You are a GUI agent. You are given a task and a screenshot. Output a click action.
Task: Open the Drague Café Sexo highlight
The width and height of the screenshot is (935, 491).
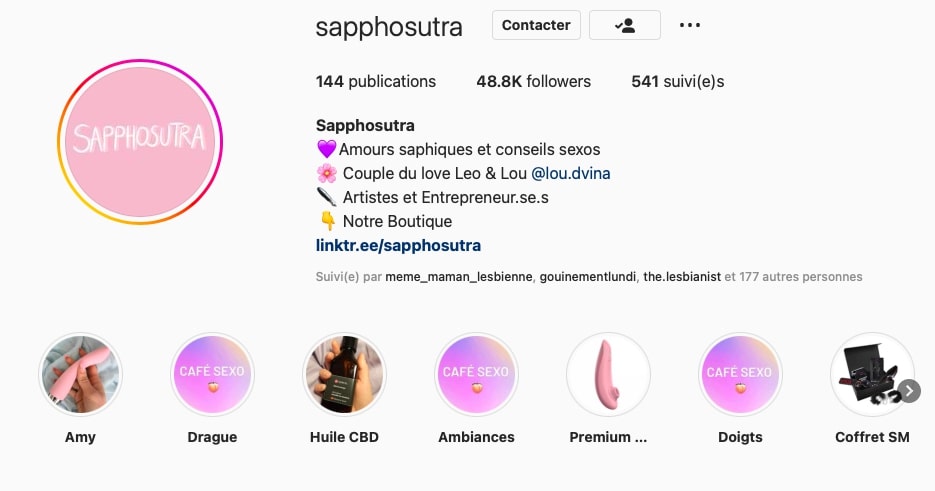coord(212,374)
